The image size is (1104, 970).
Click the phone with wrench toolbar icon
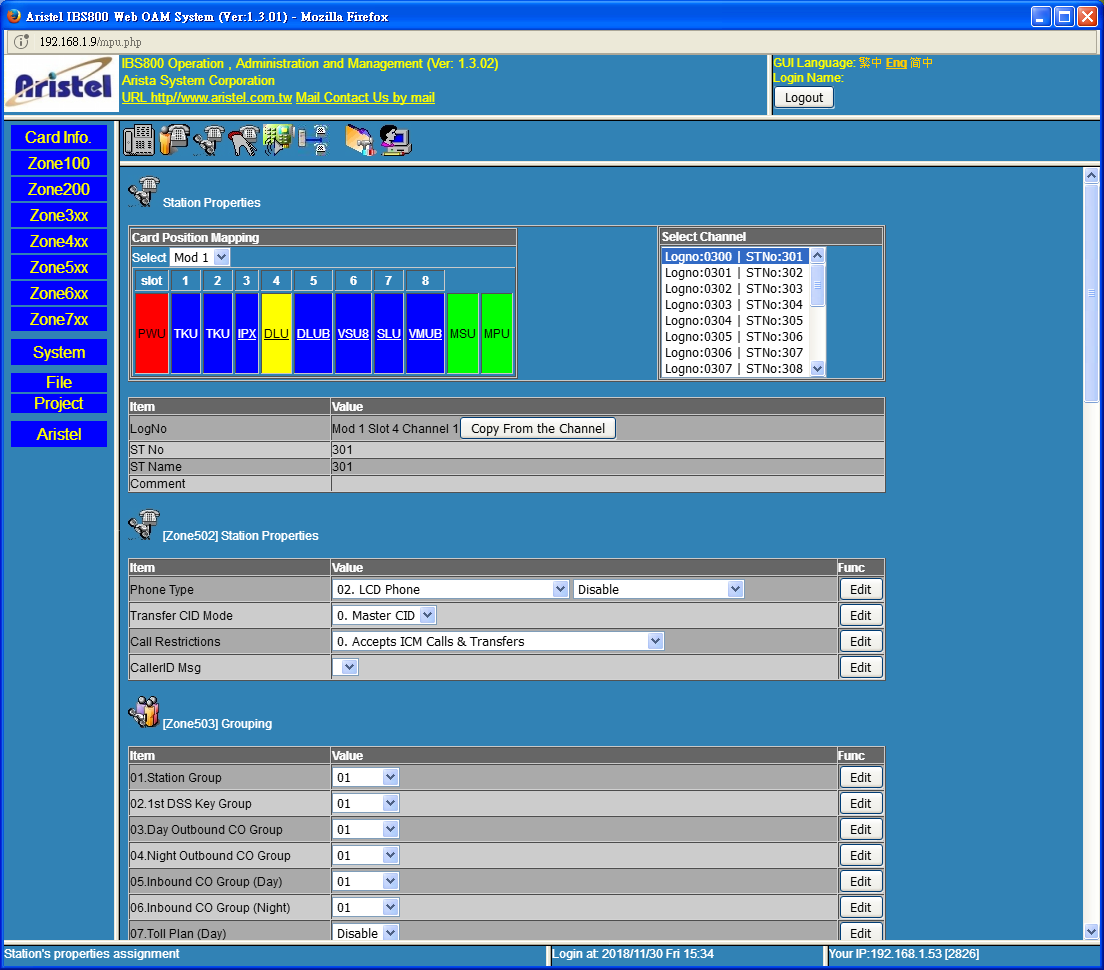pyautogui.click(x=209, y=139)
